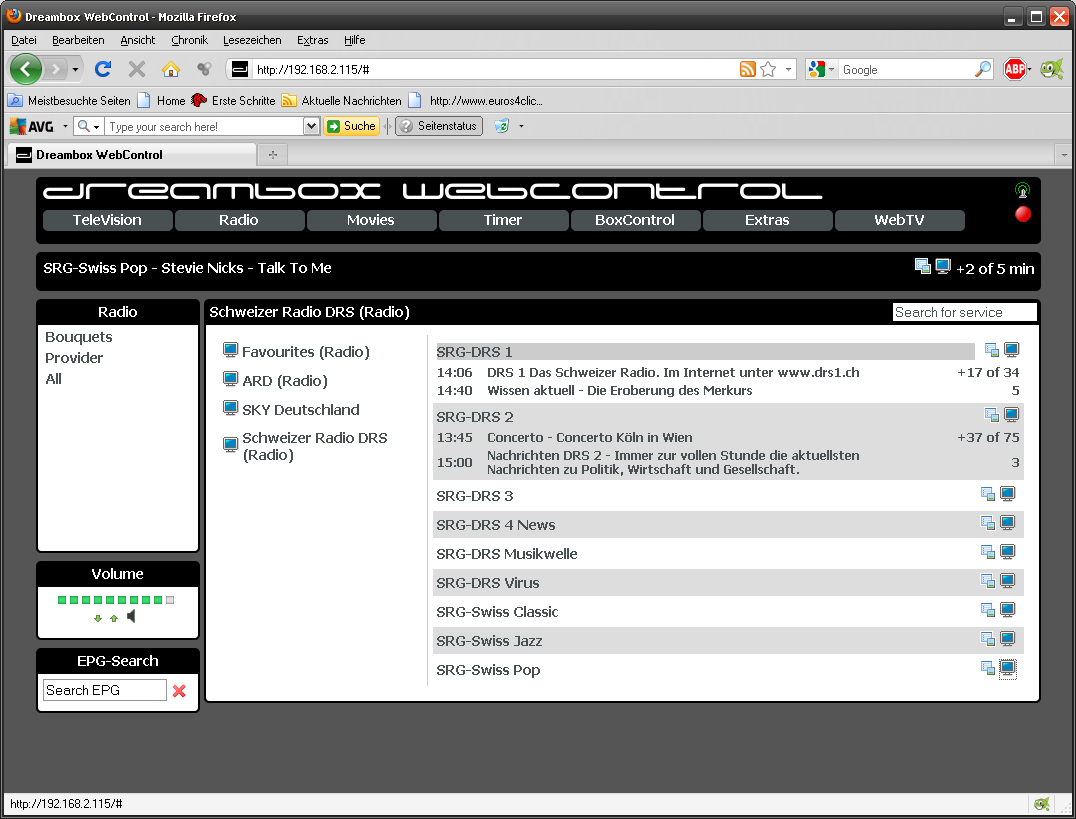Click the Adblock Plus ABP icon
Viewport: 1076px width, 819px height.
click(x=1014, y=69)
